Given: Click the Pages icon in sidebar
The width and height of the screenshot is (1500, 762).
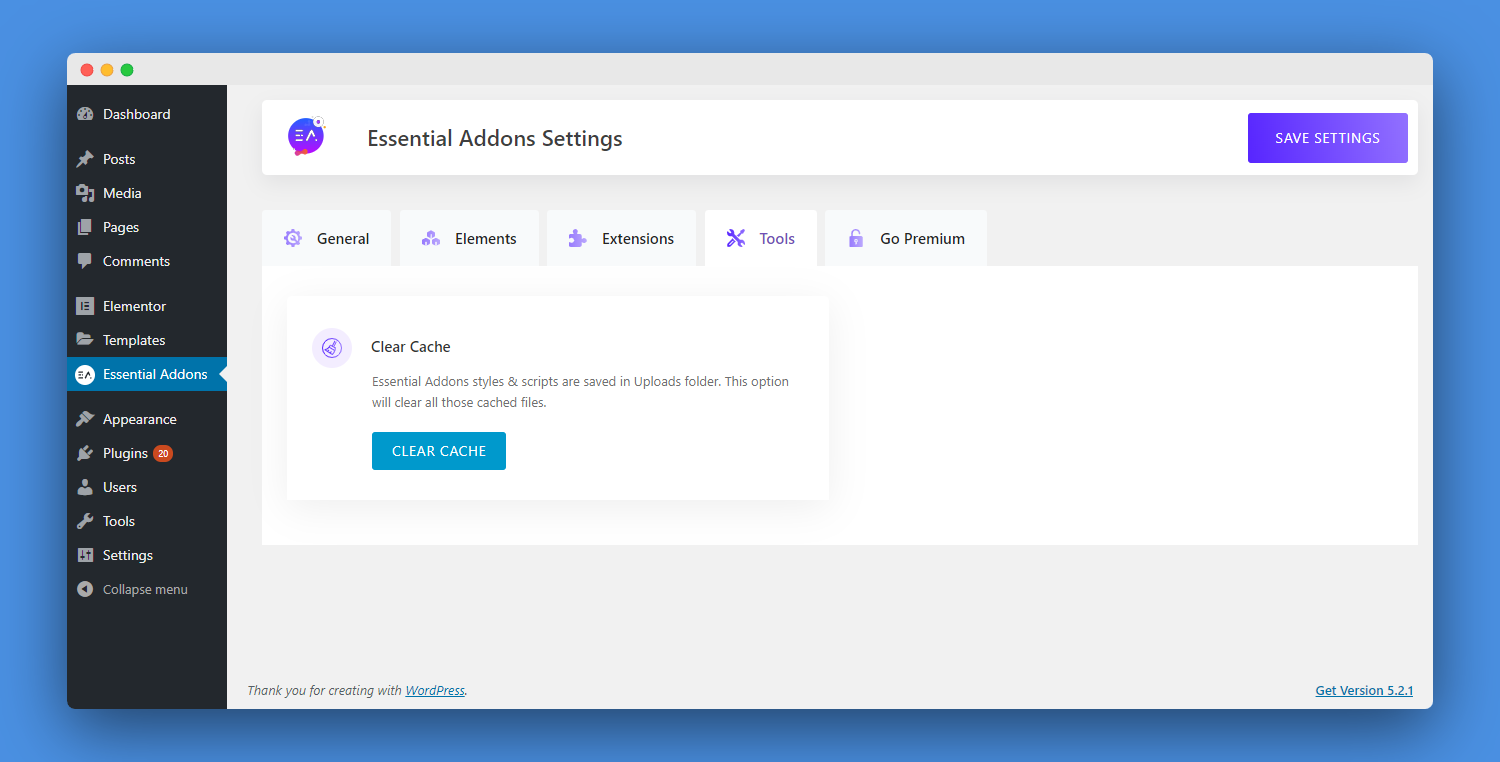Looking at the screenshot, I should coord(85,227).
